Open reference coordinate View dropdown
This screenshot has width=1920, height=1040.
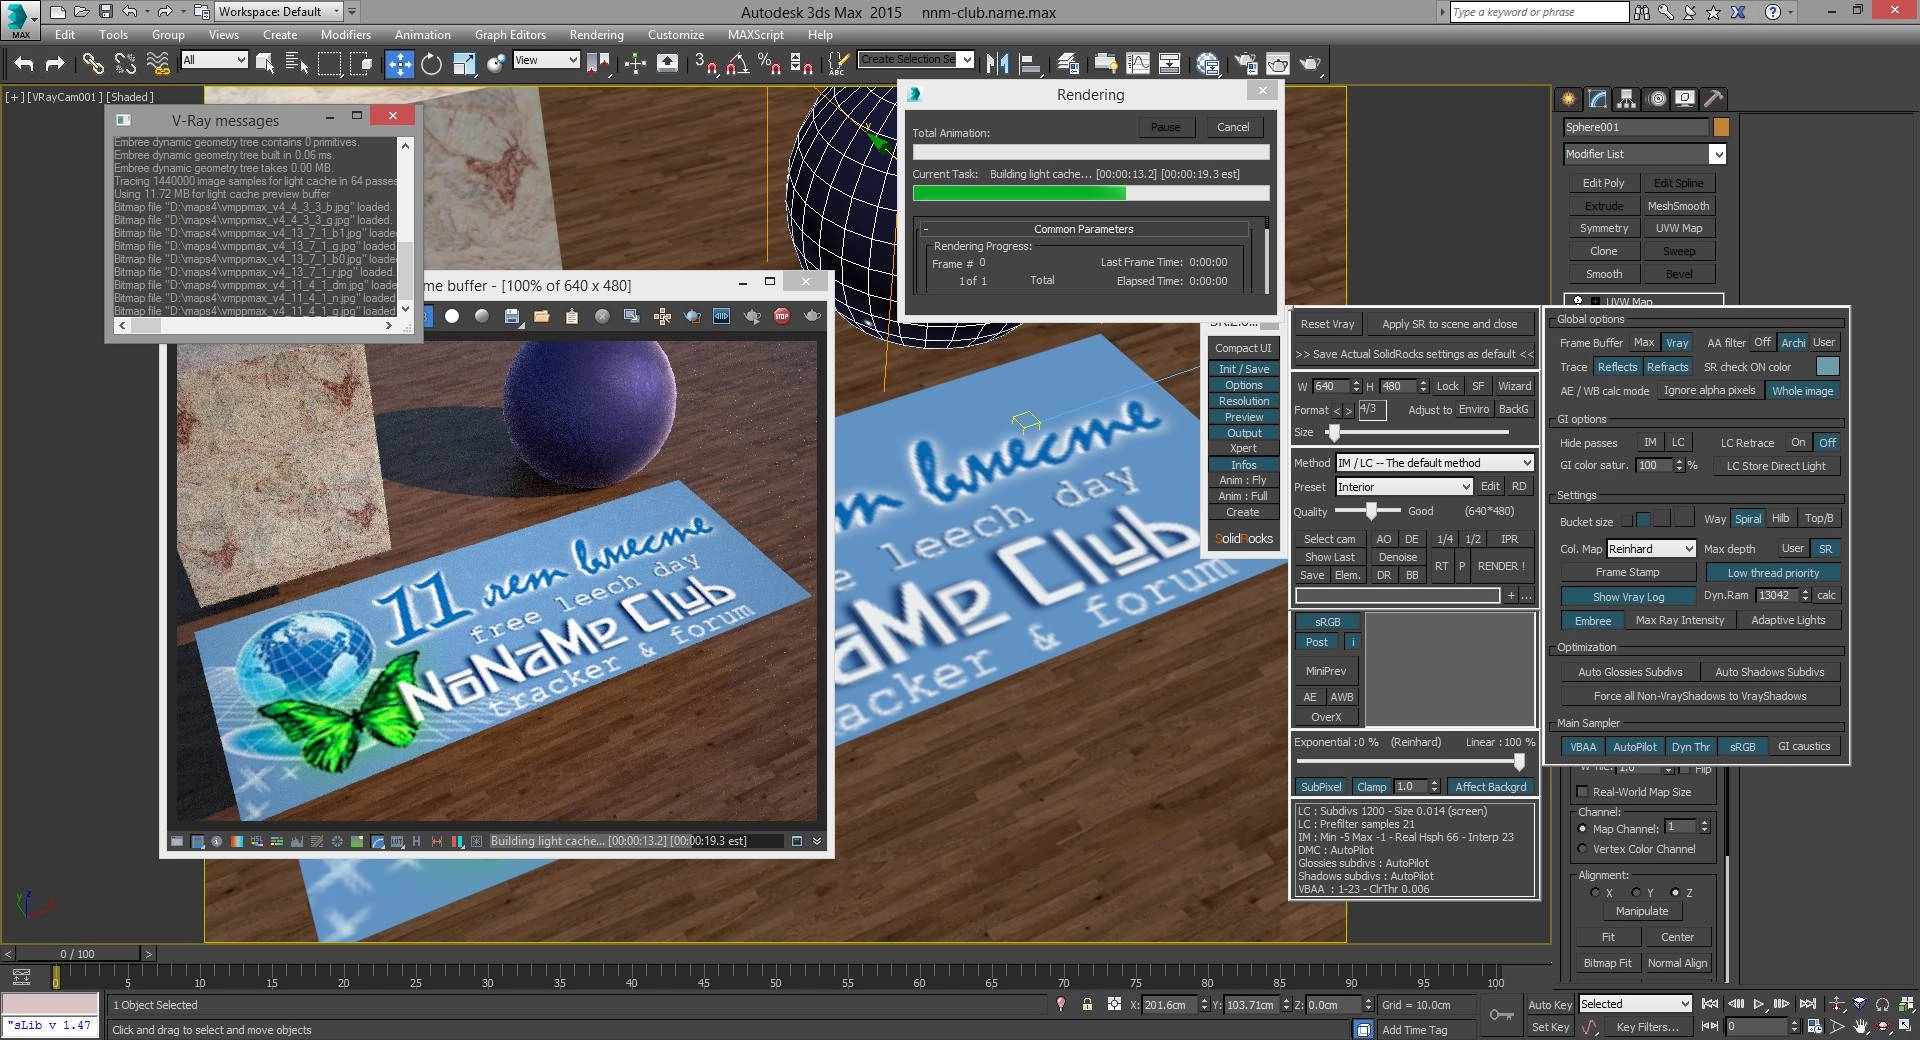click(546, 60)
